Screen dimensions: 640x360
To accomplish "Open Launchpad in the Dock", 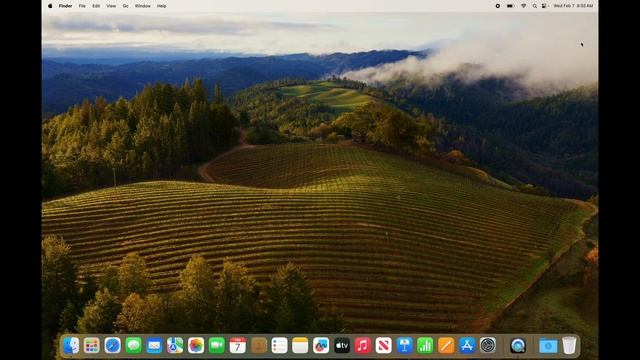I will 92,346.
